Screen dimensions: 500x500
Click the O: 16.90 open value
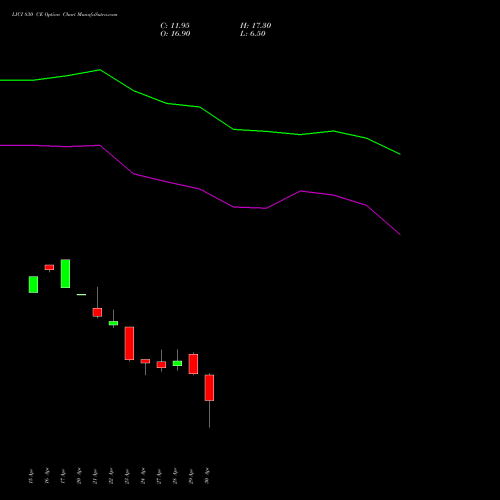175,34
